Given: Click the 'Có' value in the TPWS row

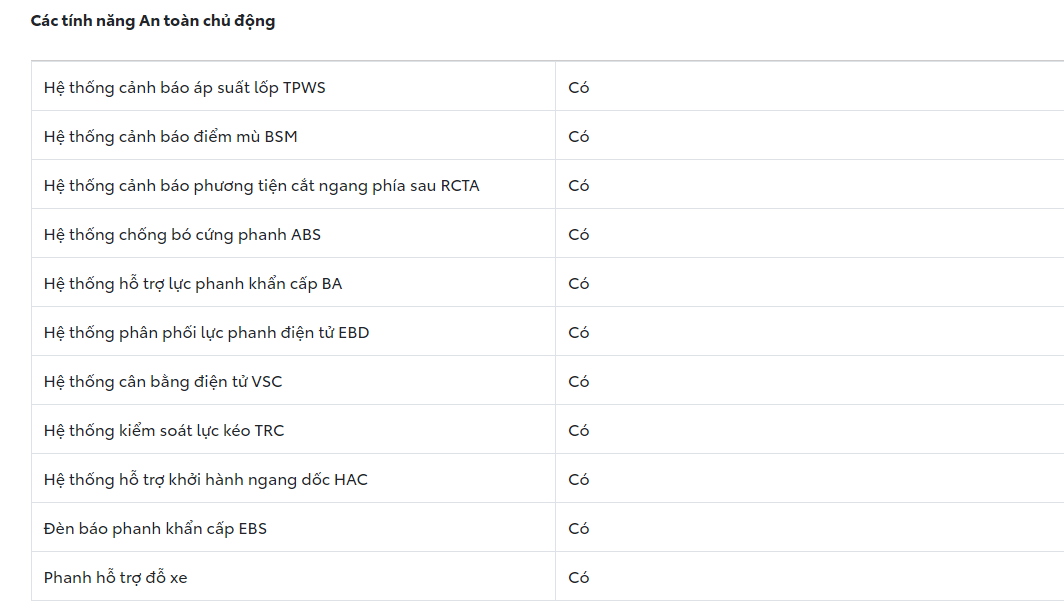Looking at the screenshot, I should [579, 87].
